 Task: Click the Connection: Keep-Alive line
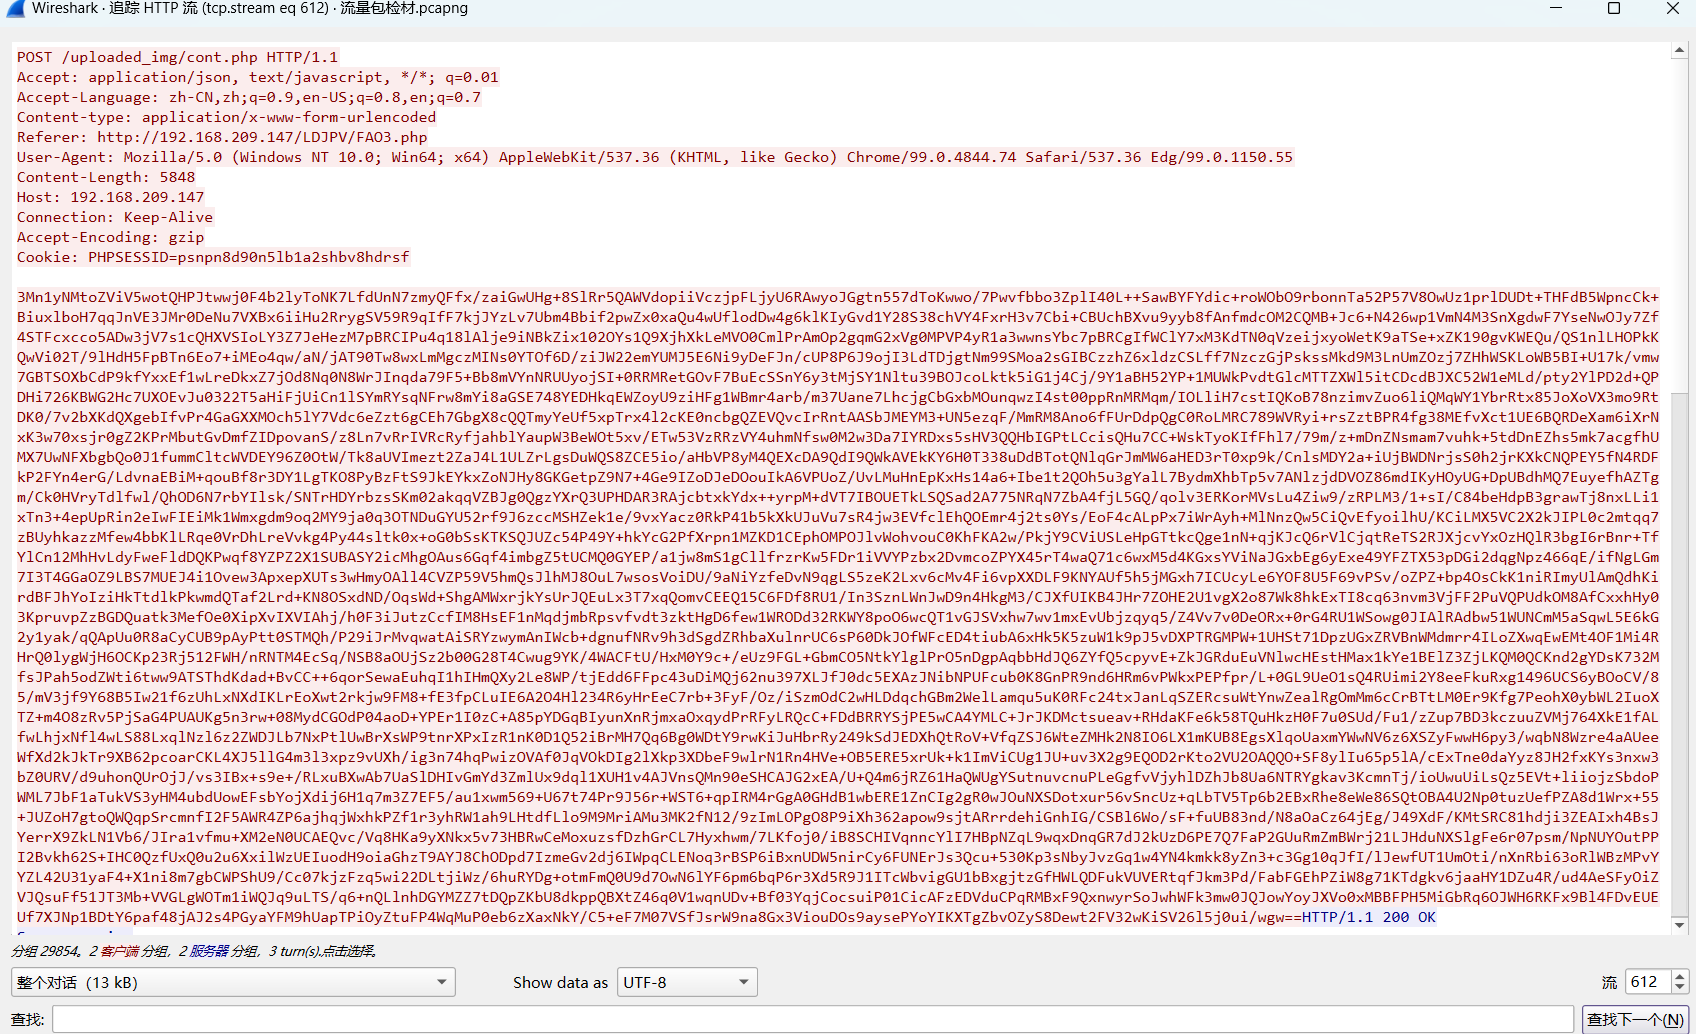pyautogui.click(x=115, y=217)
